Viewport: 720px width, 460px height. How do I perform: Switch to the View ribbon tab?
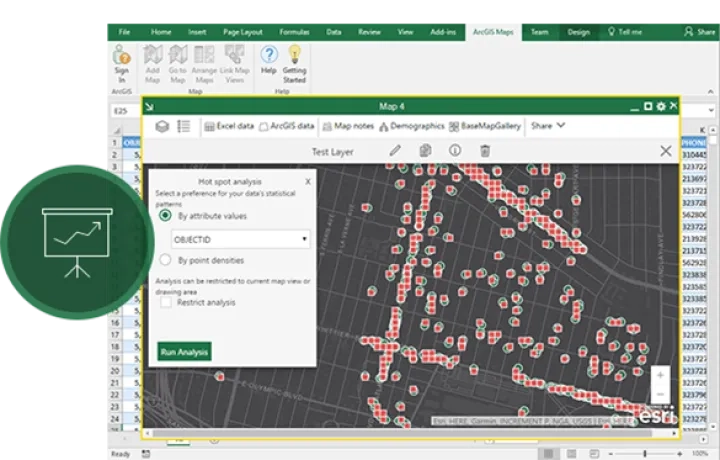click(x=405, y=32)
